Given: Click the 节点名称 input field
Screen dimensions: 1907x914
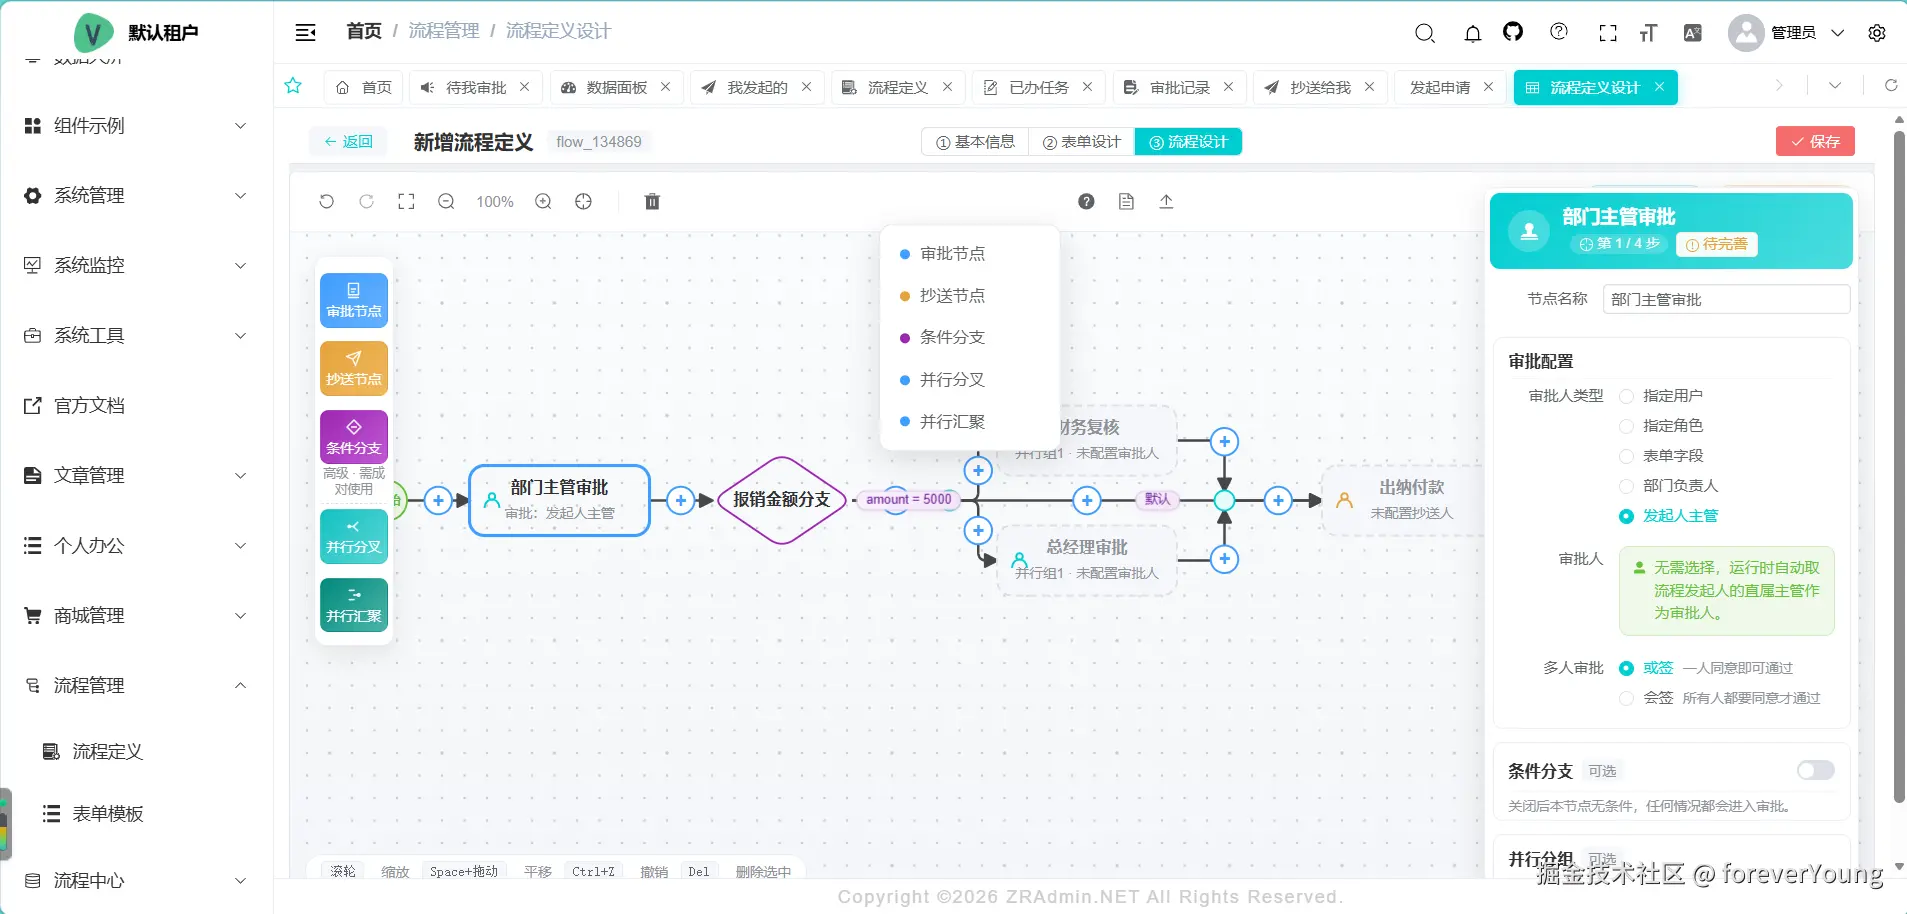Looking at the screenshot, I should click(1726, 299).
